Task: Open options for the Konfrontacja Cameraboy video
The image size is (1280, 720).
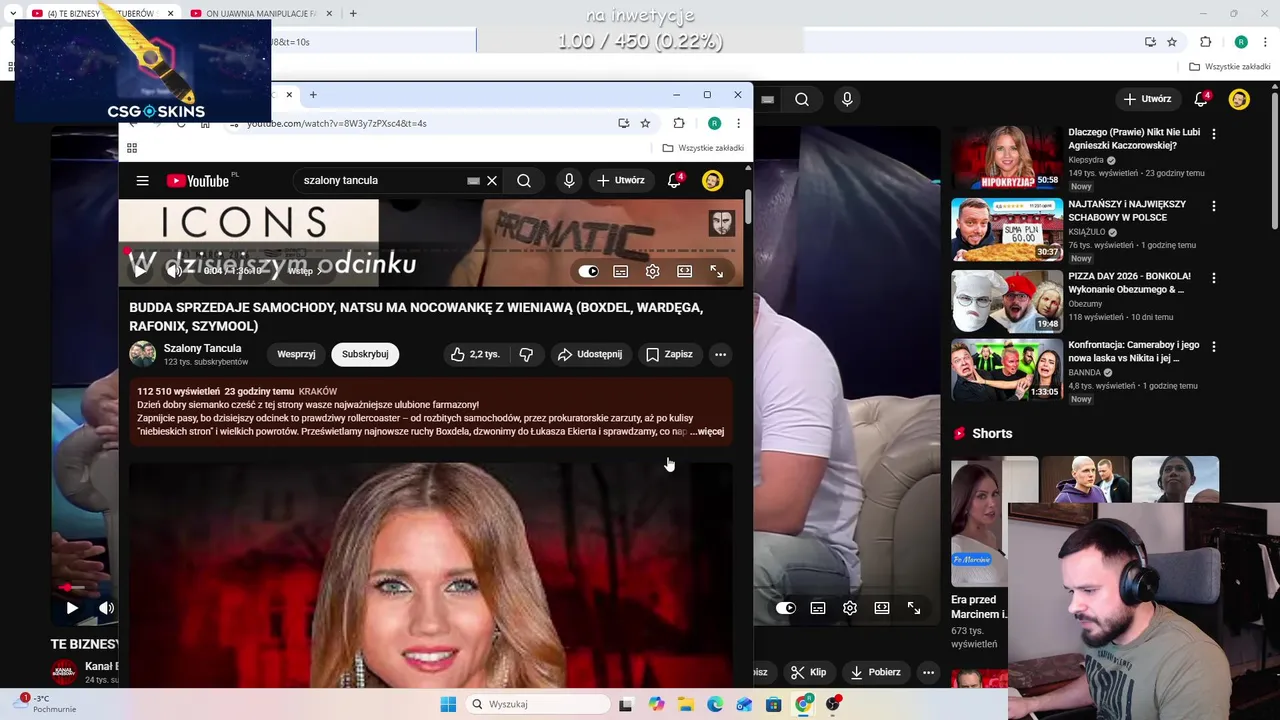Action: point(1214,347)
